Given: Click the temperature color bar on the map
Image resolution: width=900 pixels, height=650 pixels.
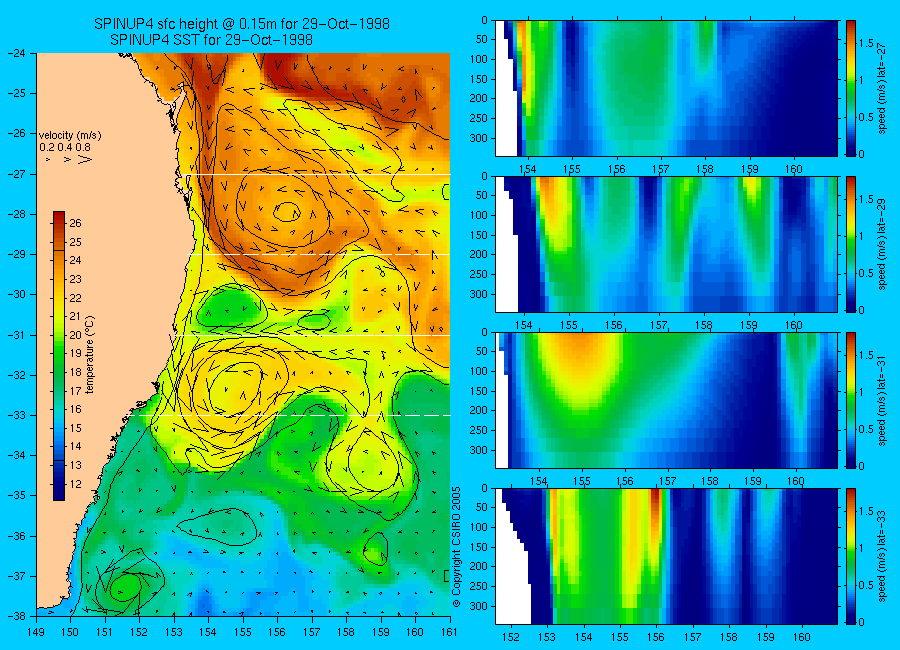Looking at the screenshot, I should pyautogui.click(x=59, y=356).
